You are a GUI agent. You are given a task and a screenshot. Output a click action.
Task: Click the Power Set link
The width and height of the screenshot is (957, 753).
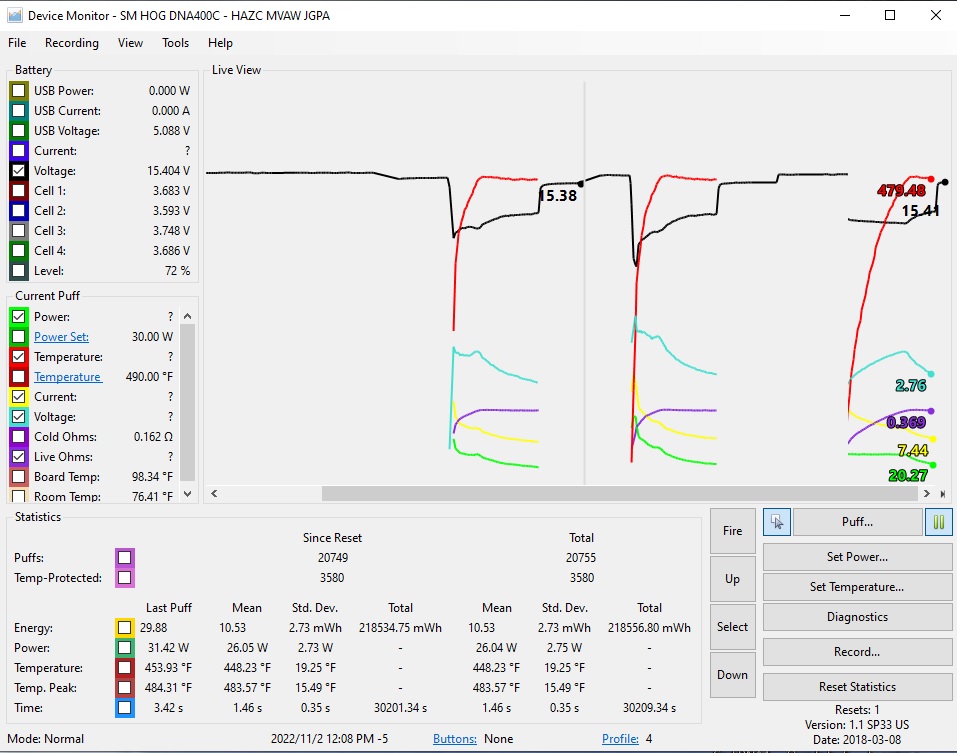click(x=61, y=337)
